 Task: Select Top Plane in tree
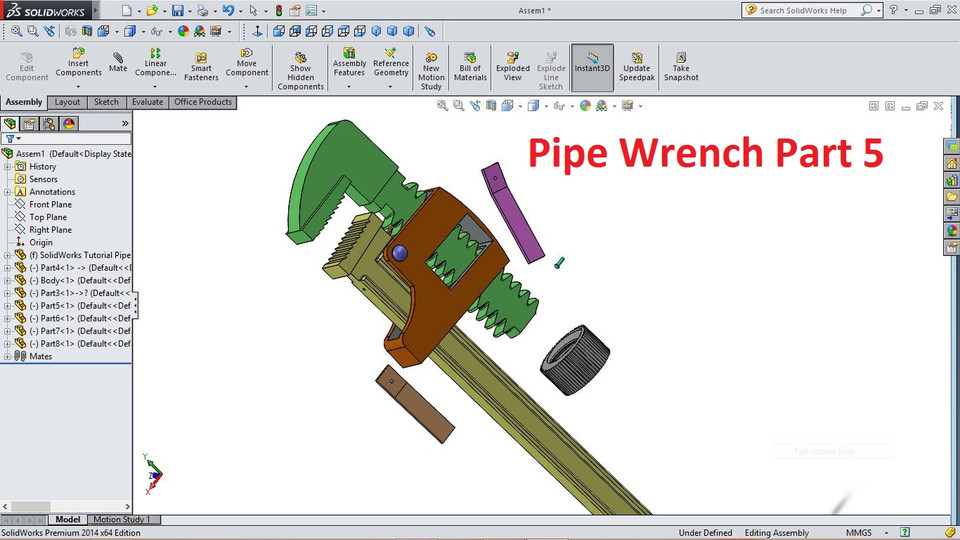click(x=48, y=217)
